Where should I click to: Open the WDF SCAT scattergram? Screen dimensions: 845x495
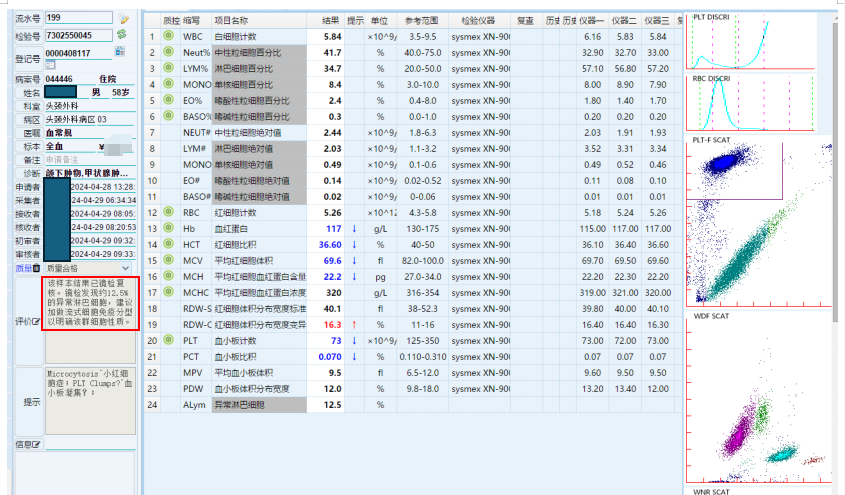(x=759, y=398)
